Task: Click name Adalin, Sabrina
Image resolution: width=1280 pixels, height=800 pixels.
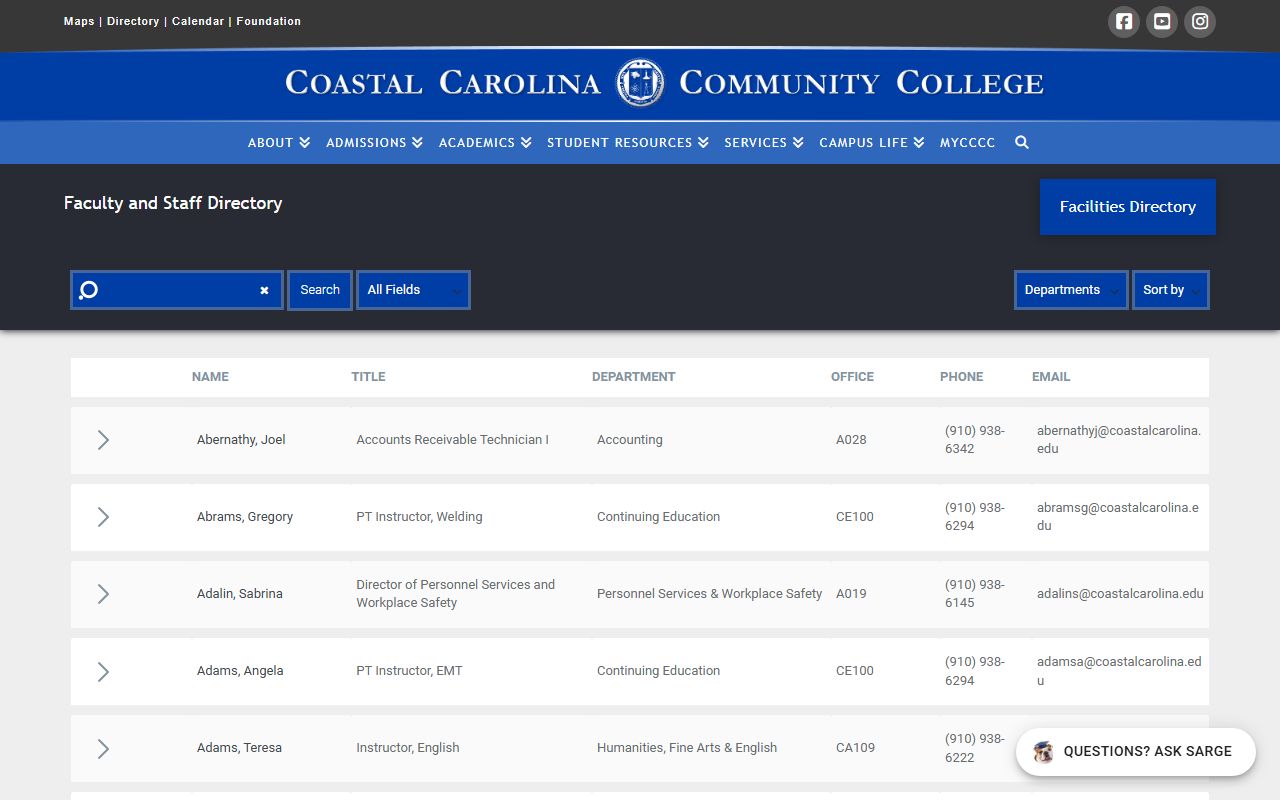Action: (240, 594)
